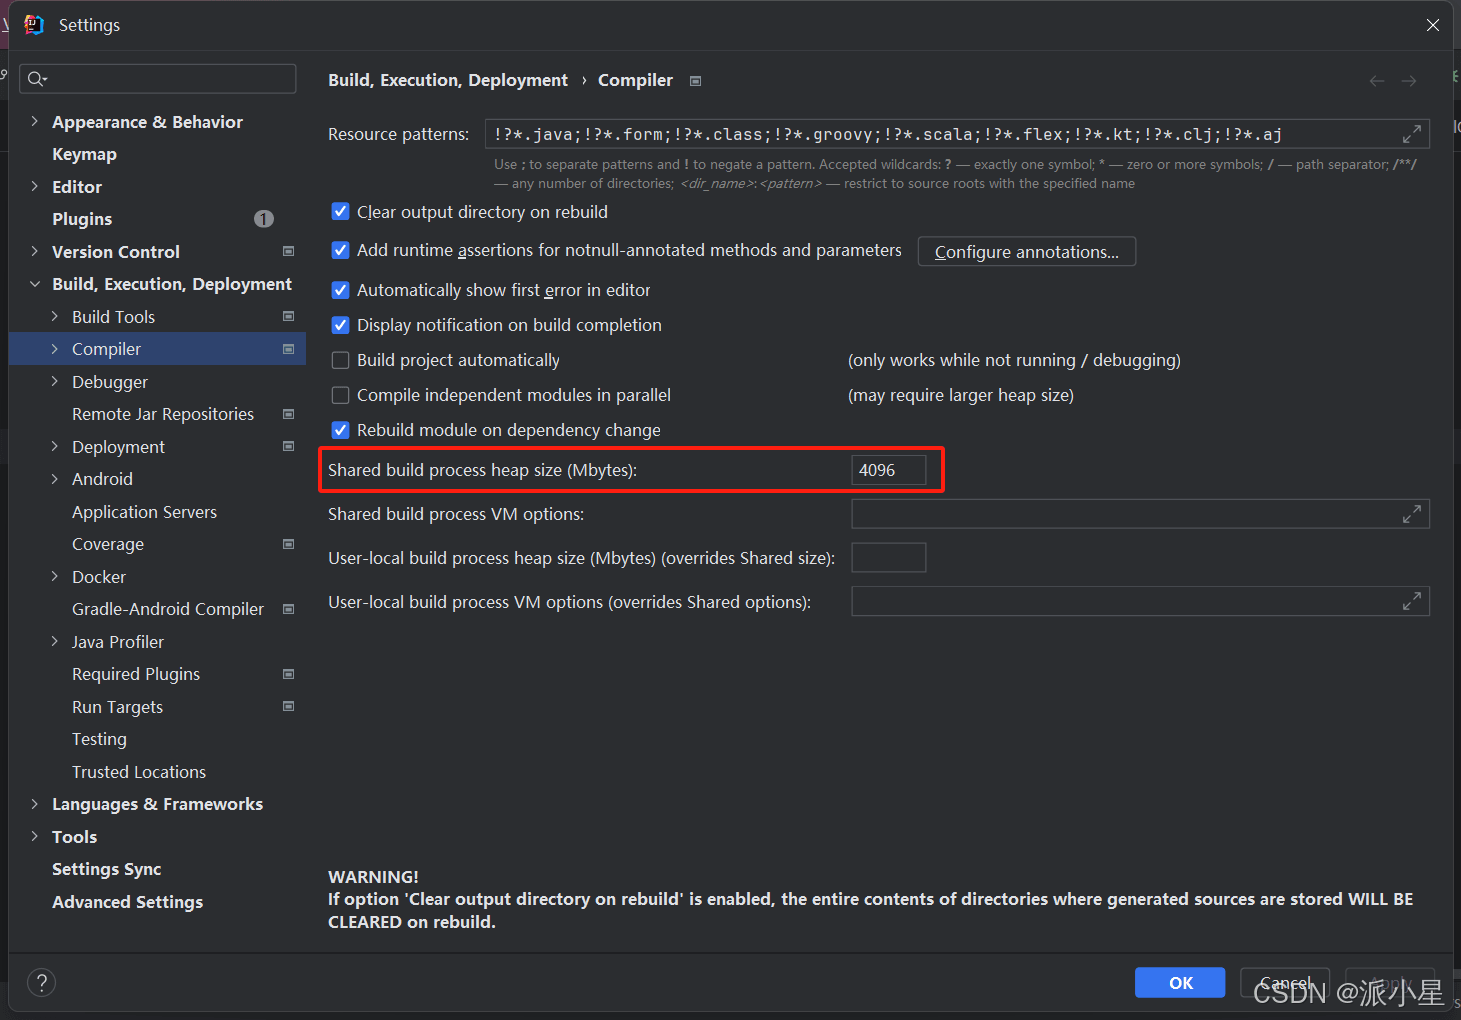Image resolution: width=1461 pixels, height=1020 pixels.
Task: Expand the Build Tools subtree
Action: point(55,316)
